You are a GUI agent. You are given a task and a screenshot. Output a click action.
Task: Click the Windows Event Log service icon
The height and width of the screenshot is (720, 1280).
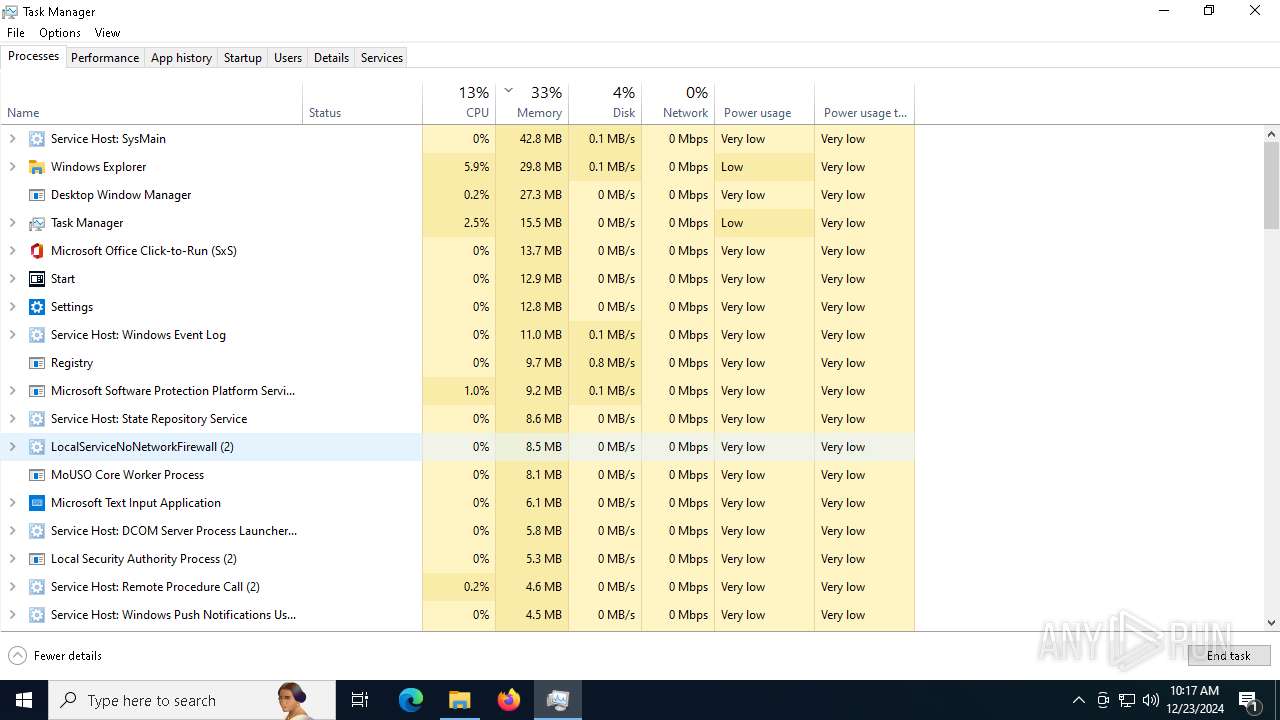pyautogui.click(x=37, y=335)
